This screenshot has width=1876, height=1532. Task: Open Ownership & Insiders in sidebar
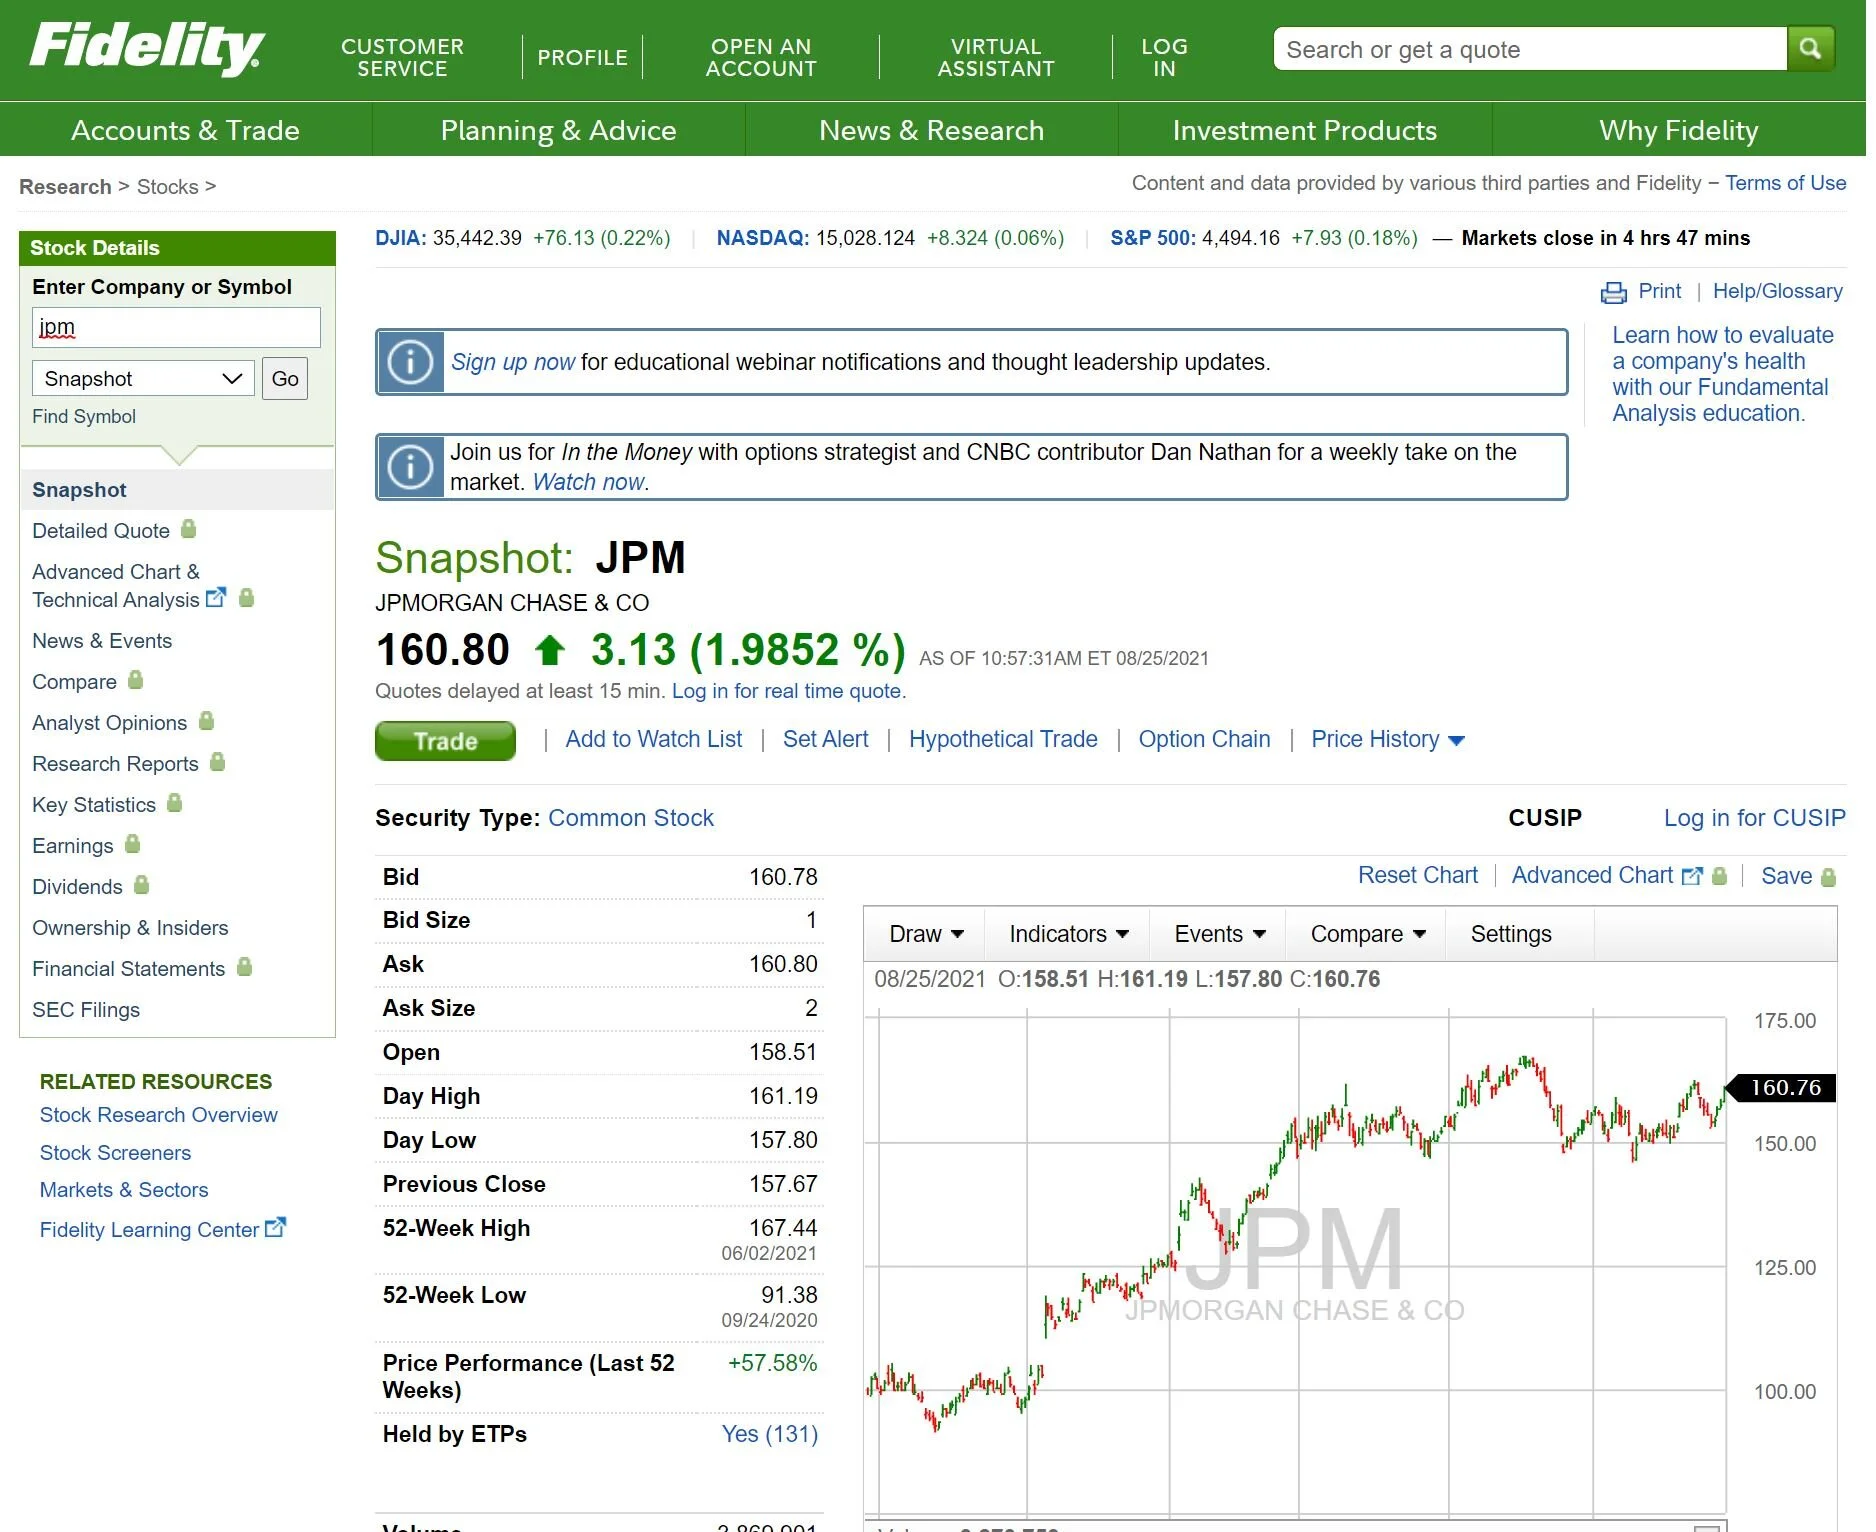[130, 928]
